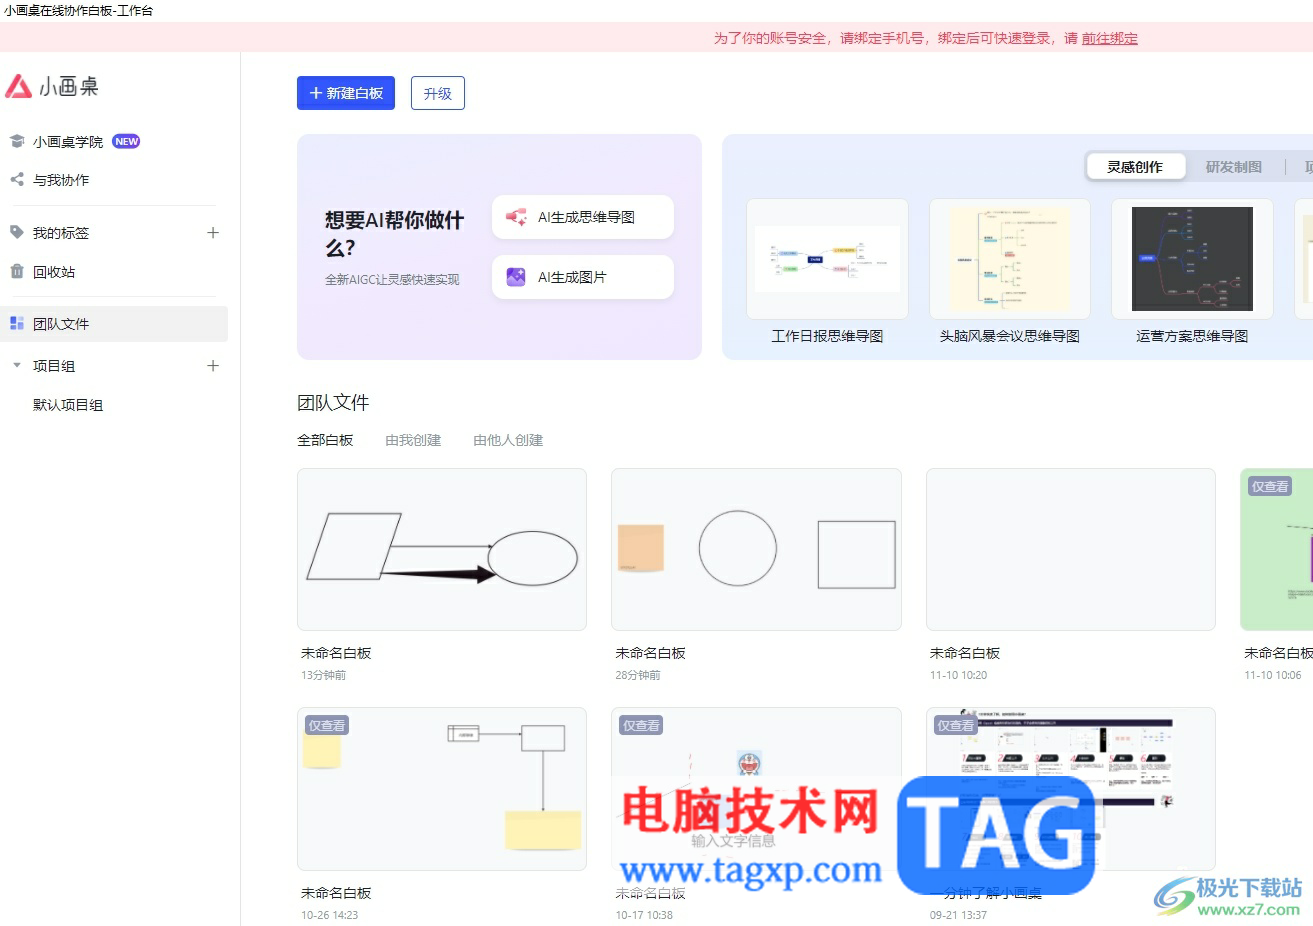
Task: Click the 项目组 sidebar label
Action: [54, 366]
